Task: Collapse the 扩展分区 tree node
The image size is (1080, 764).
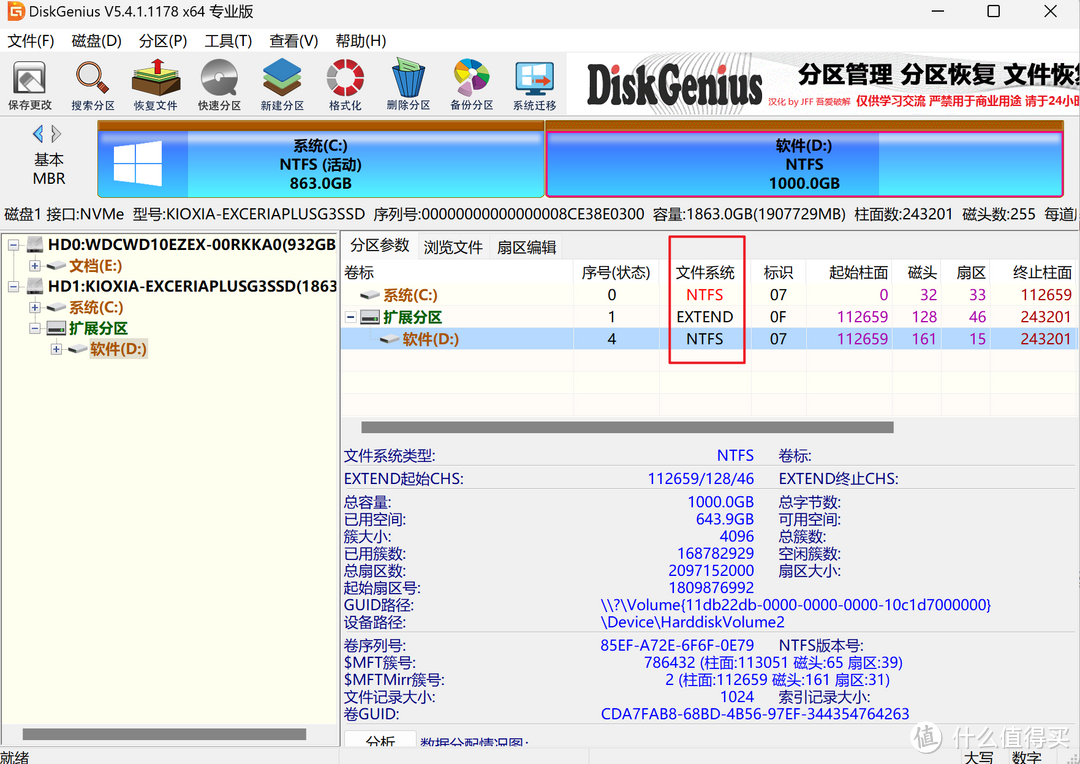Action: pos(35,328)
